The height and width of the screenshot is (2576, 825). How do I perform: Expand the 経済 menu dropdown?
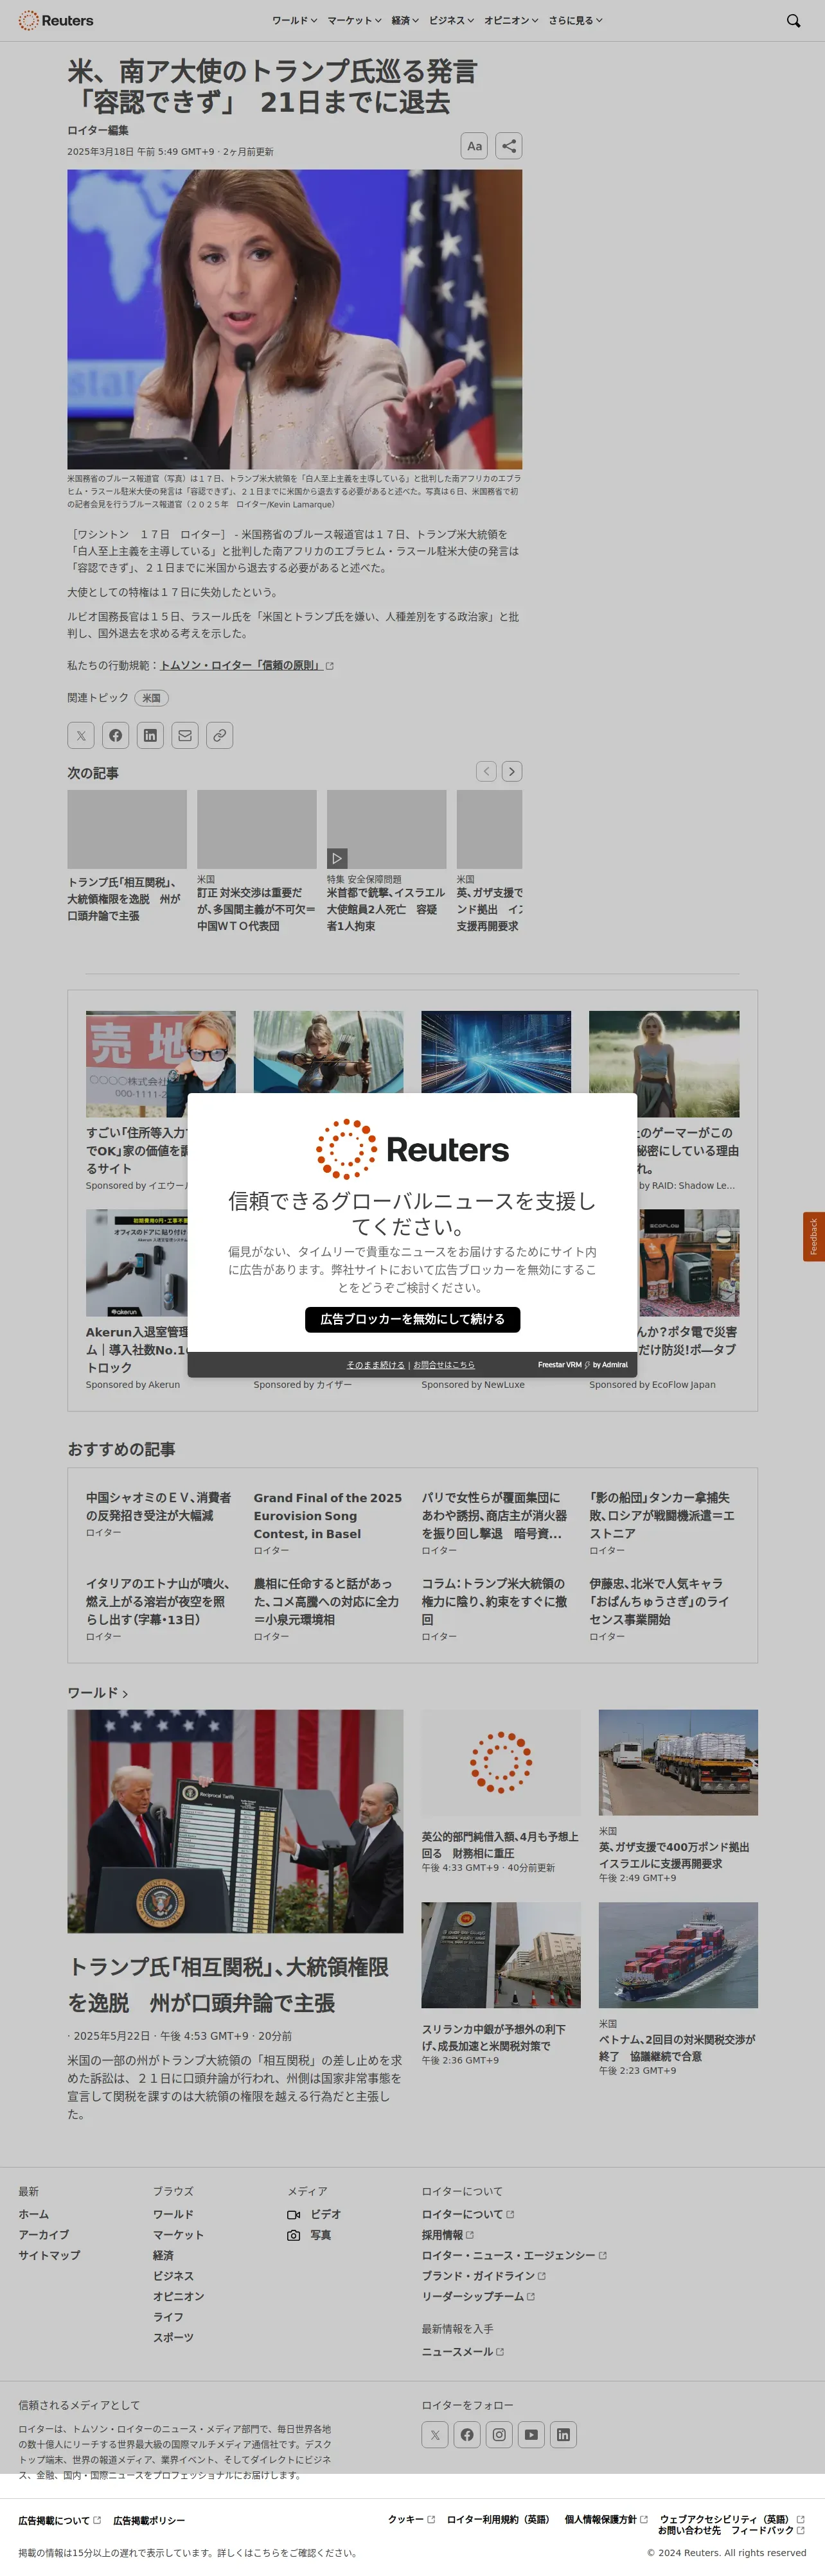pyautogui.click(x=405, y=20)
